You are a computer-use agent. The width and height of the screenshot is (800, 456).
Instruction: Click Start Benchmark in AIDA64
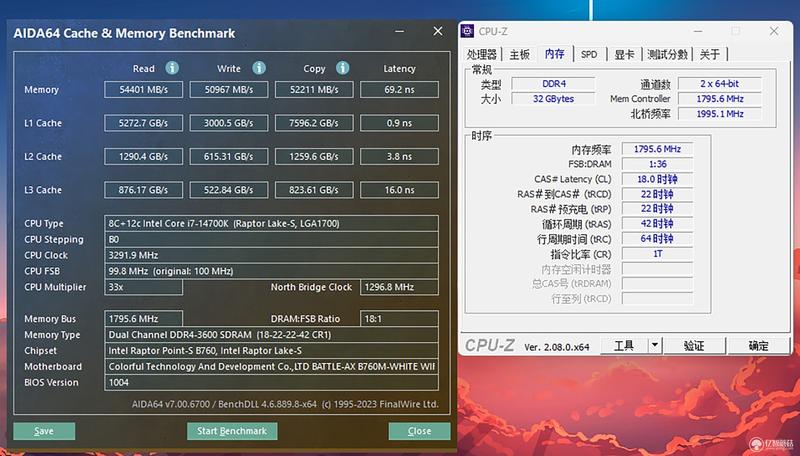click(232, 431)
